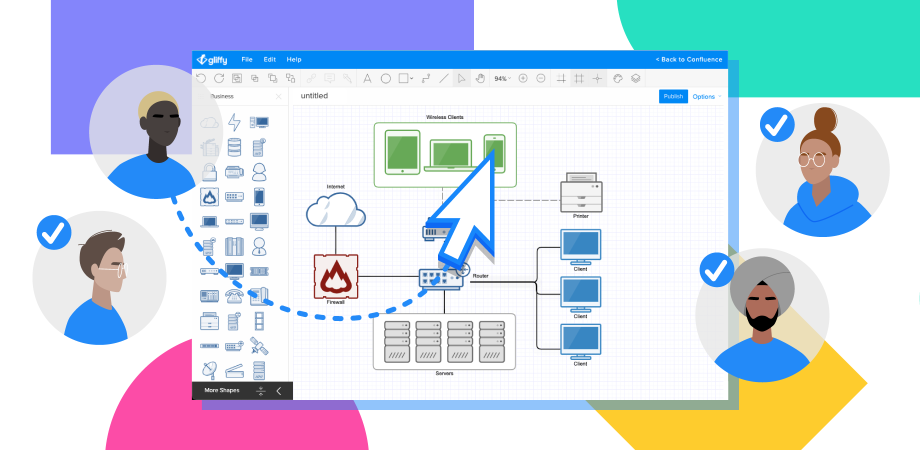
Task: Pick the satellite dish shape from library
Action: click(x=209, y=370)
